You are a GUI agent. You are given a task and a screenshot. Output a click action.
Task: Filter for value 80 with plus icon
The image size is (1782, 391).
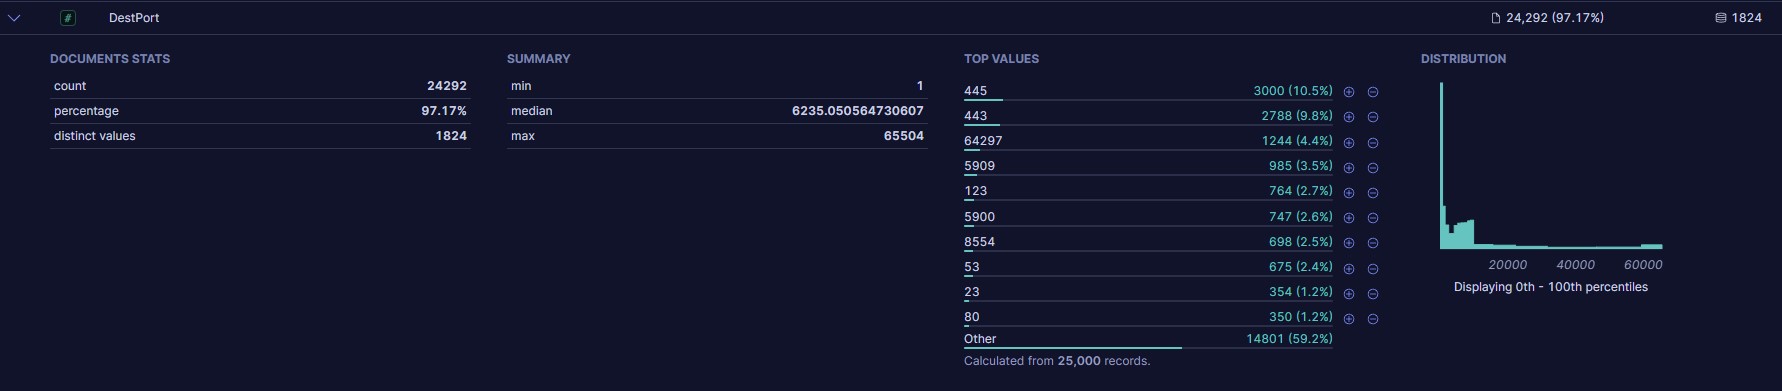[x=1349, y=319]
